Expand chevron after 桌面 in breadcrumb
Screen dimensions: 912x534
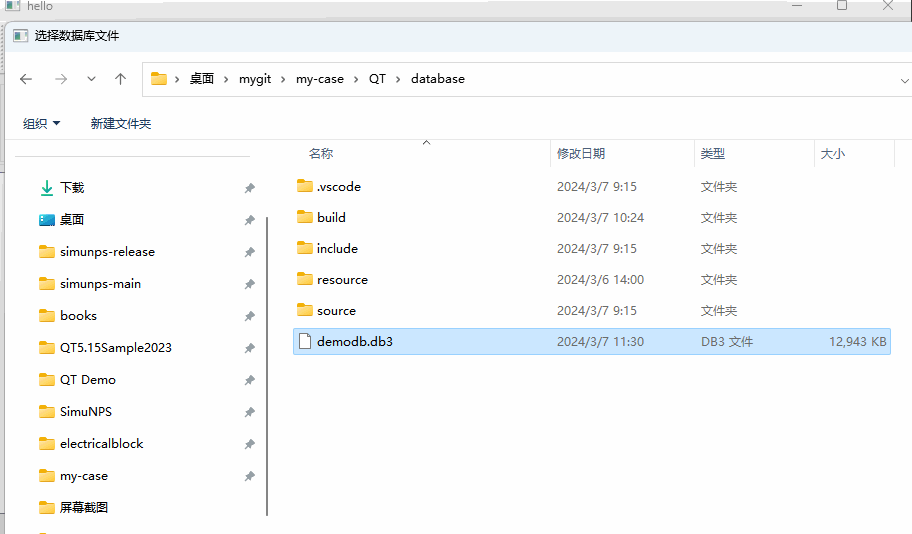tap(226, 79)
